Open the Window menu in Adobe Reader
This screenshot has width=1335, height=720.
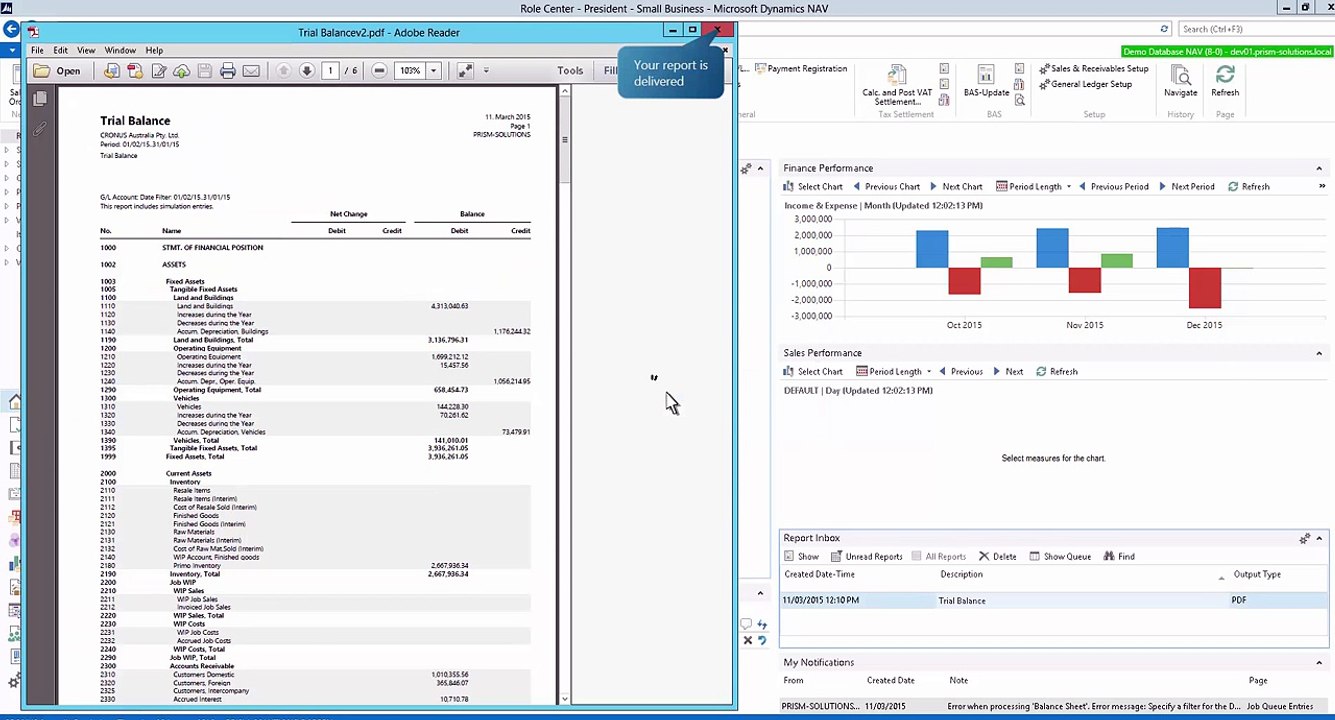(120, 50)
